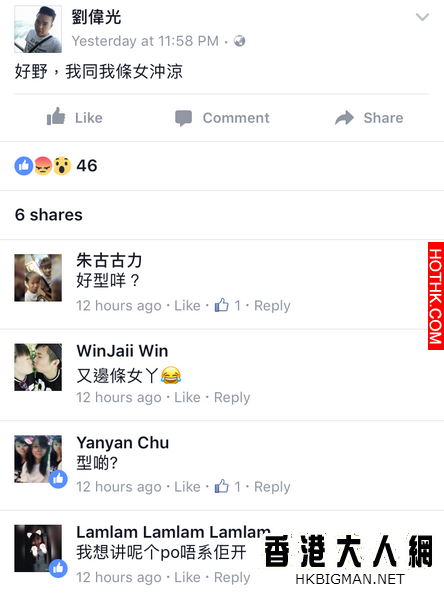This screenshot has height=593, width=444.
Task: Reply to WinJaii Win's comment
Action: click(x=232, y=398)
